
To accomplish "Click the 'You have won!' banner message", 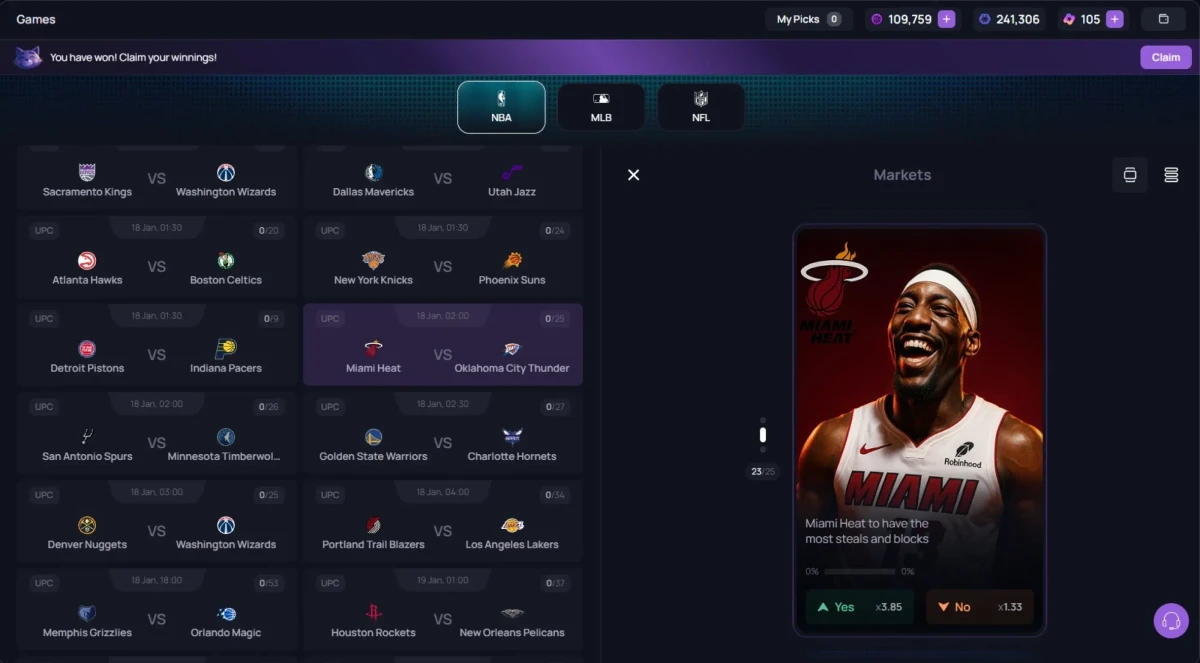I will (133, 57).
